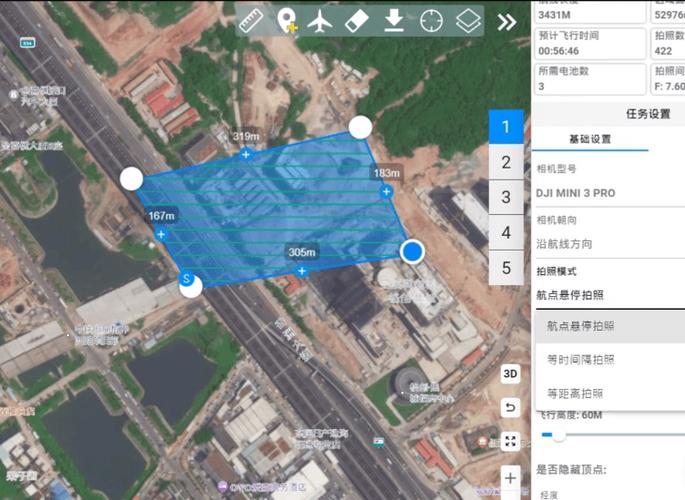Viewport: 685px width, 500px height.
Task: Open the map layers icon
Action: click(x=468, y=21)
